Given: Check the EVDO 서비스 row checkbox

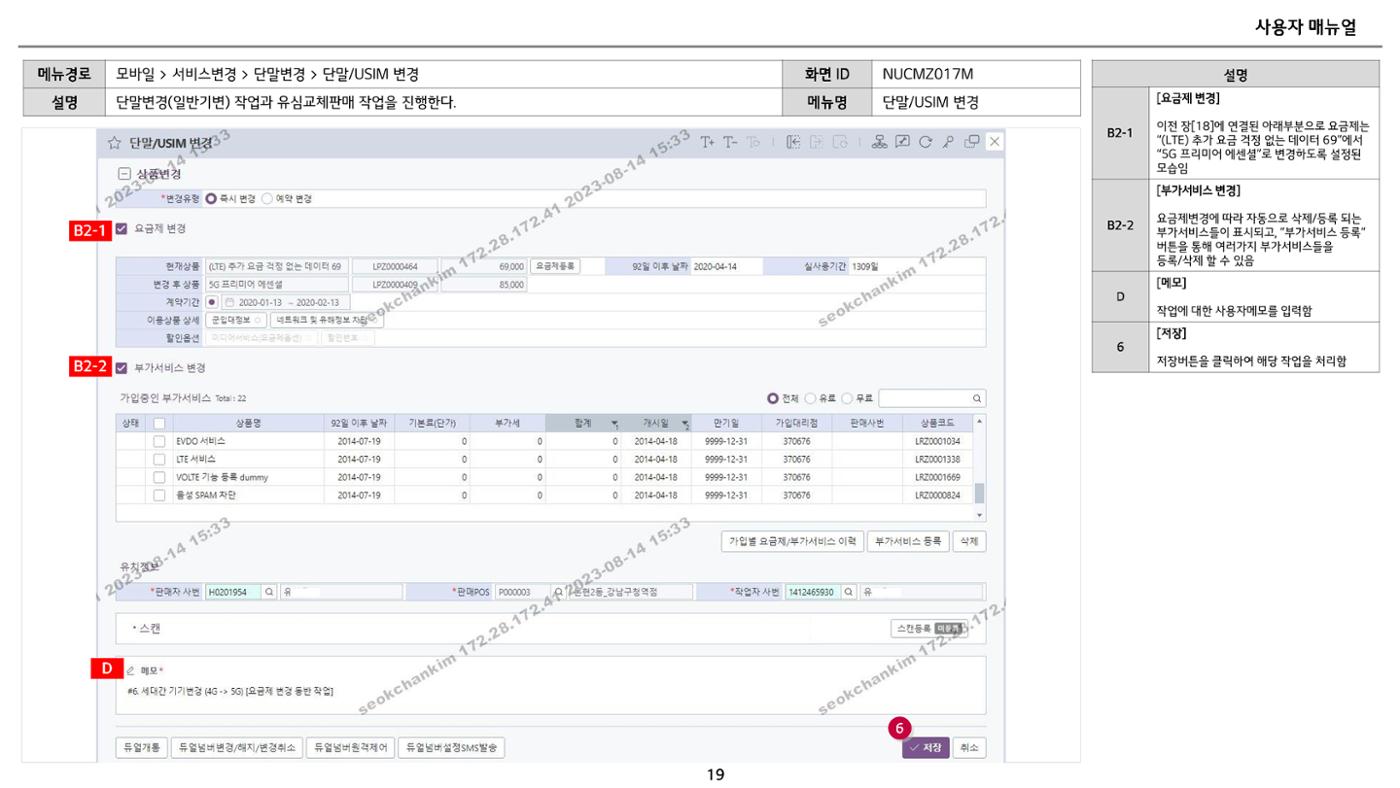Looking at the screenshot, I should point(159,441).
